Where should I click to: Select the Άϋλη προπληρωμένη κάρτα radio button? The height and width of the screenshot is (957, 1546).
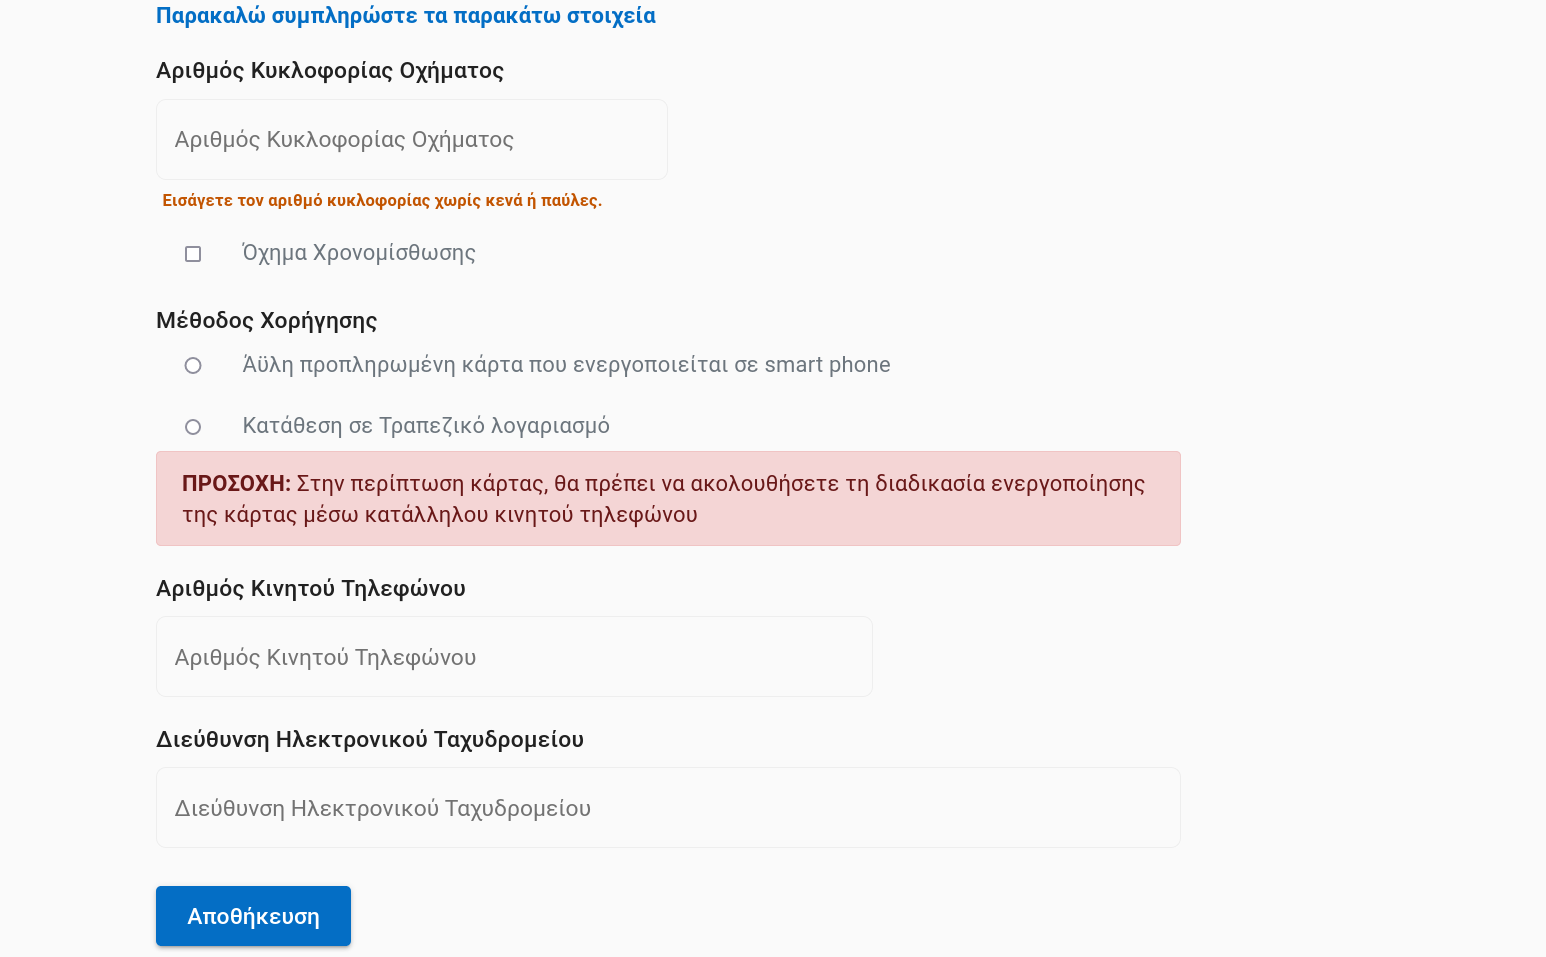coord(193,366)
